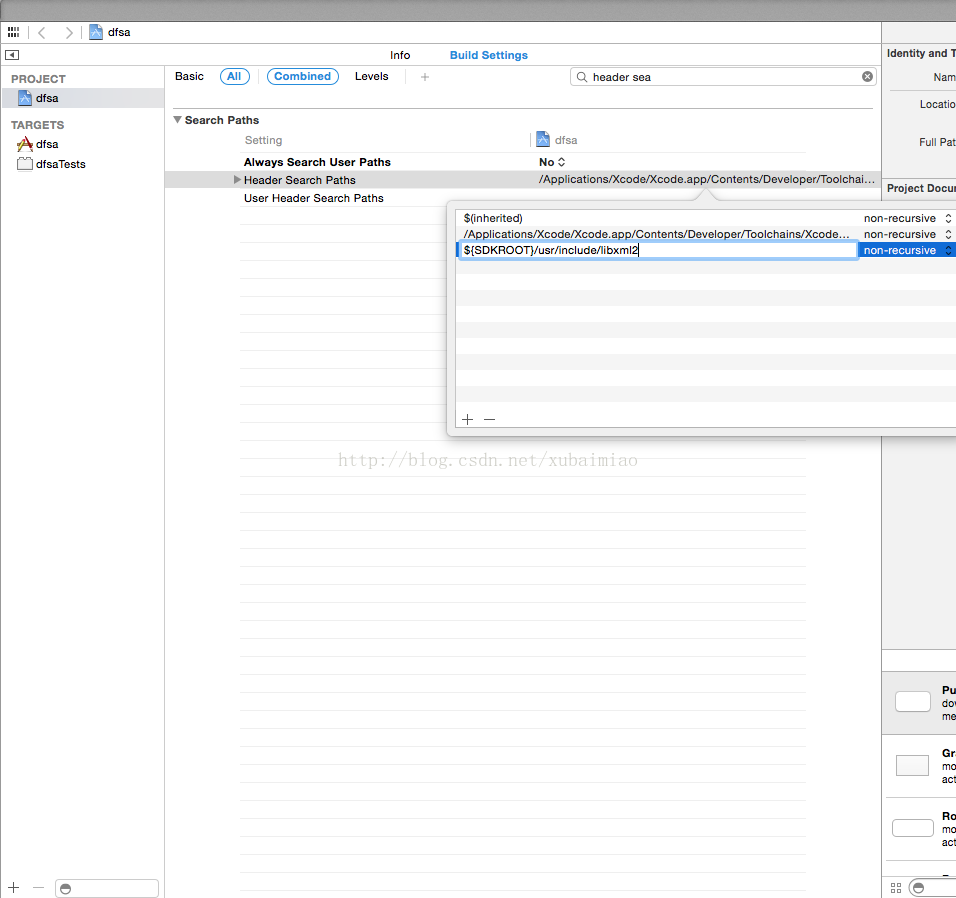956x898 pixels.
Task: Click the magnifier icon in search box
Action: [x=582, y=77]
